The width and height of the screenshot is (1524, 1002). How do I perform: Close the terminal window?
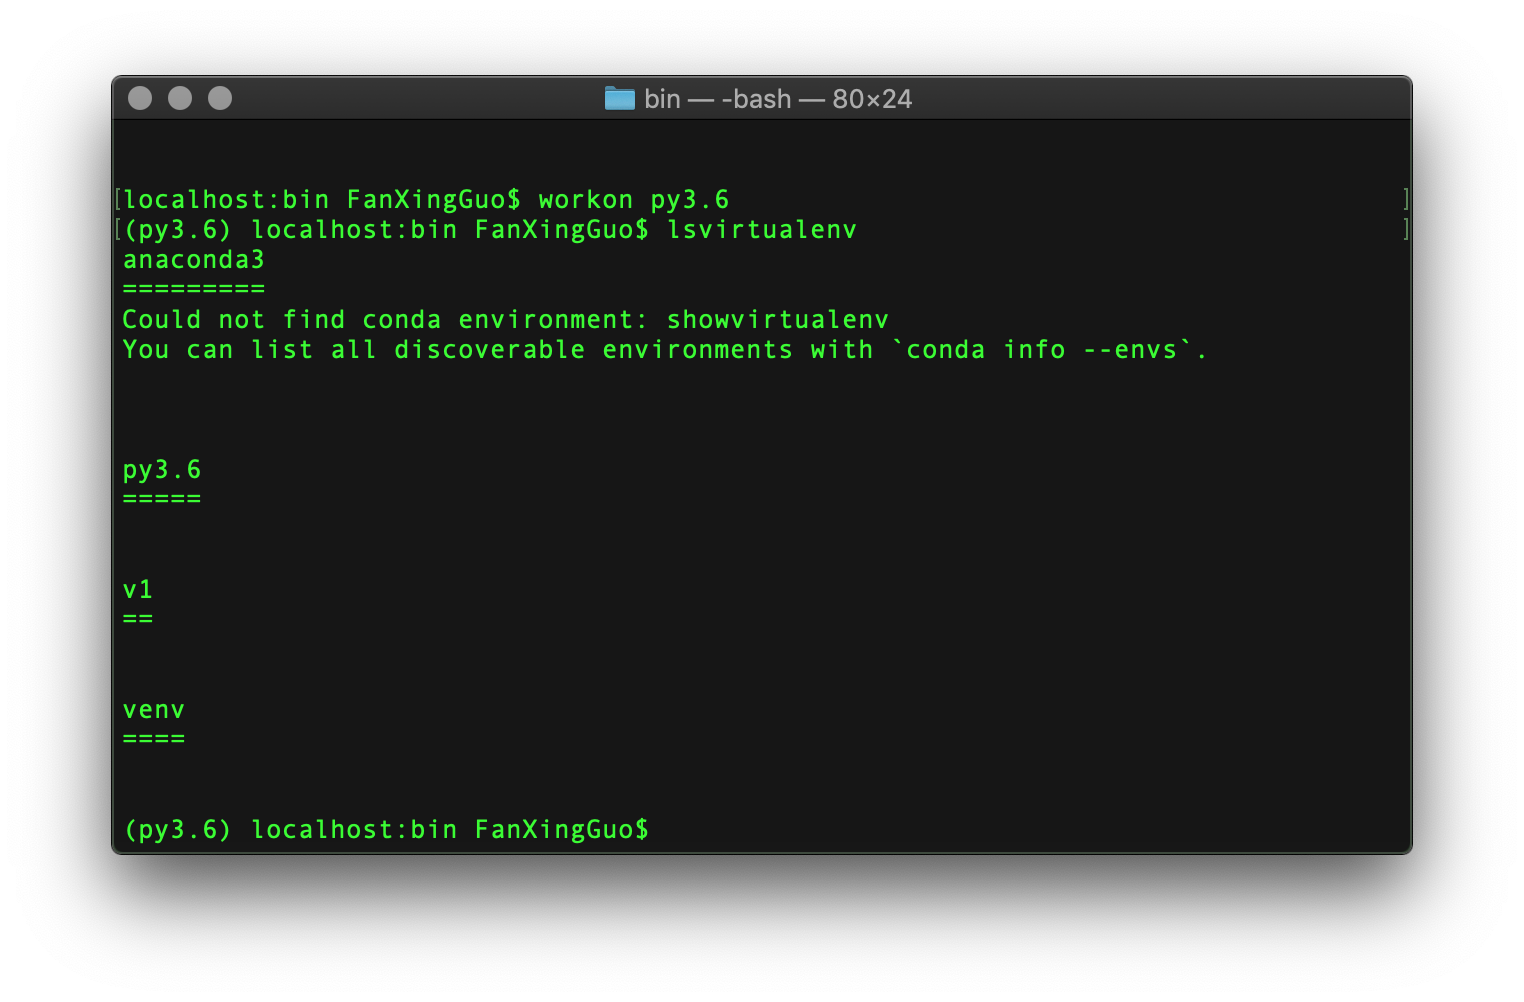click(x=140, y=98)
